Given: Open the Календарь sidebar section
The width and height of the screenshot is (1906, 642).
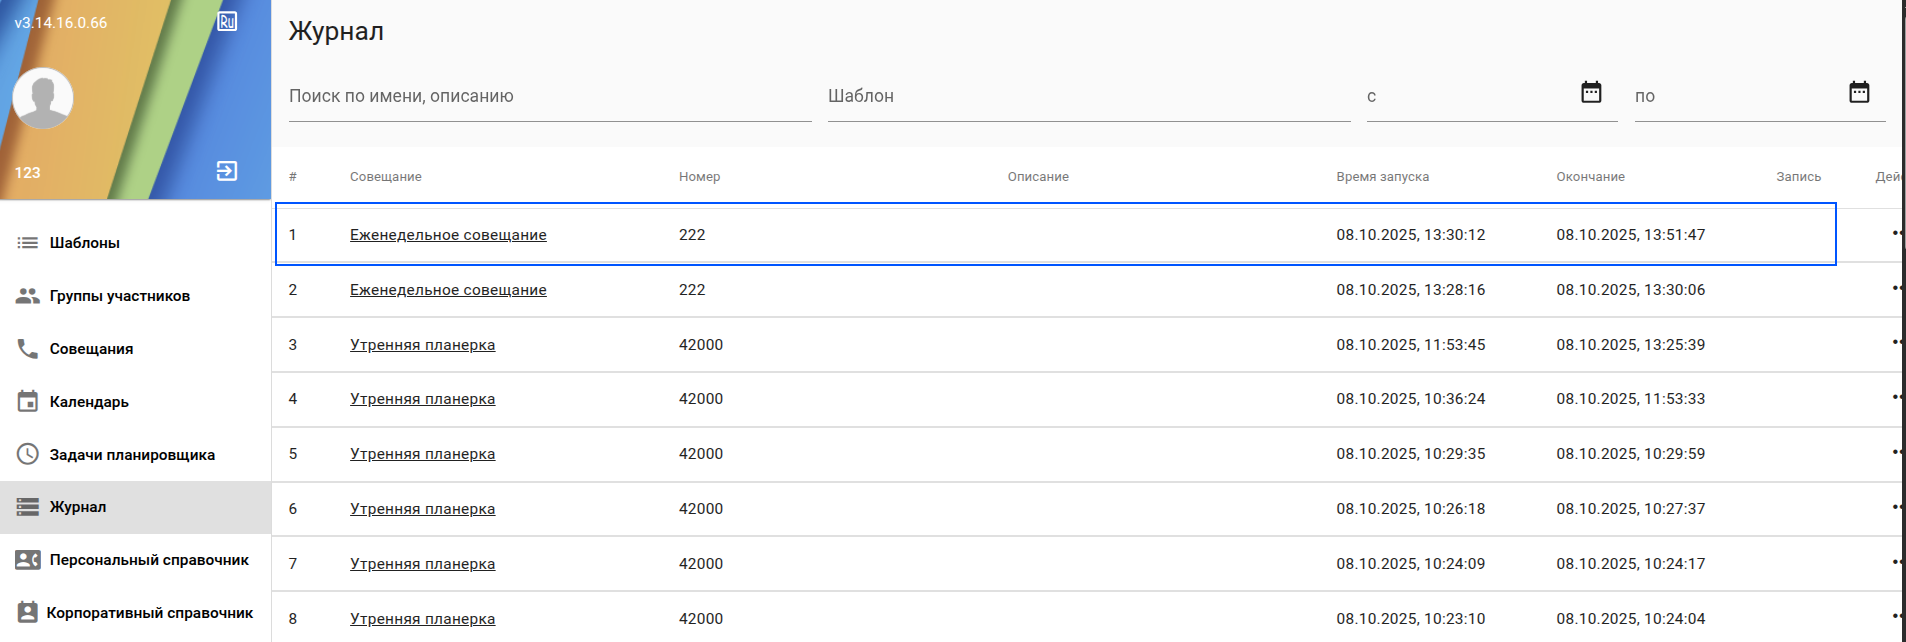Looking at the screenshot, I should coord(89,402).
